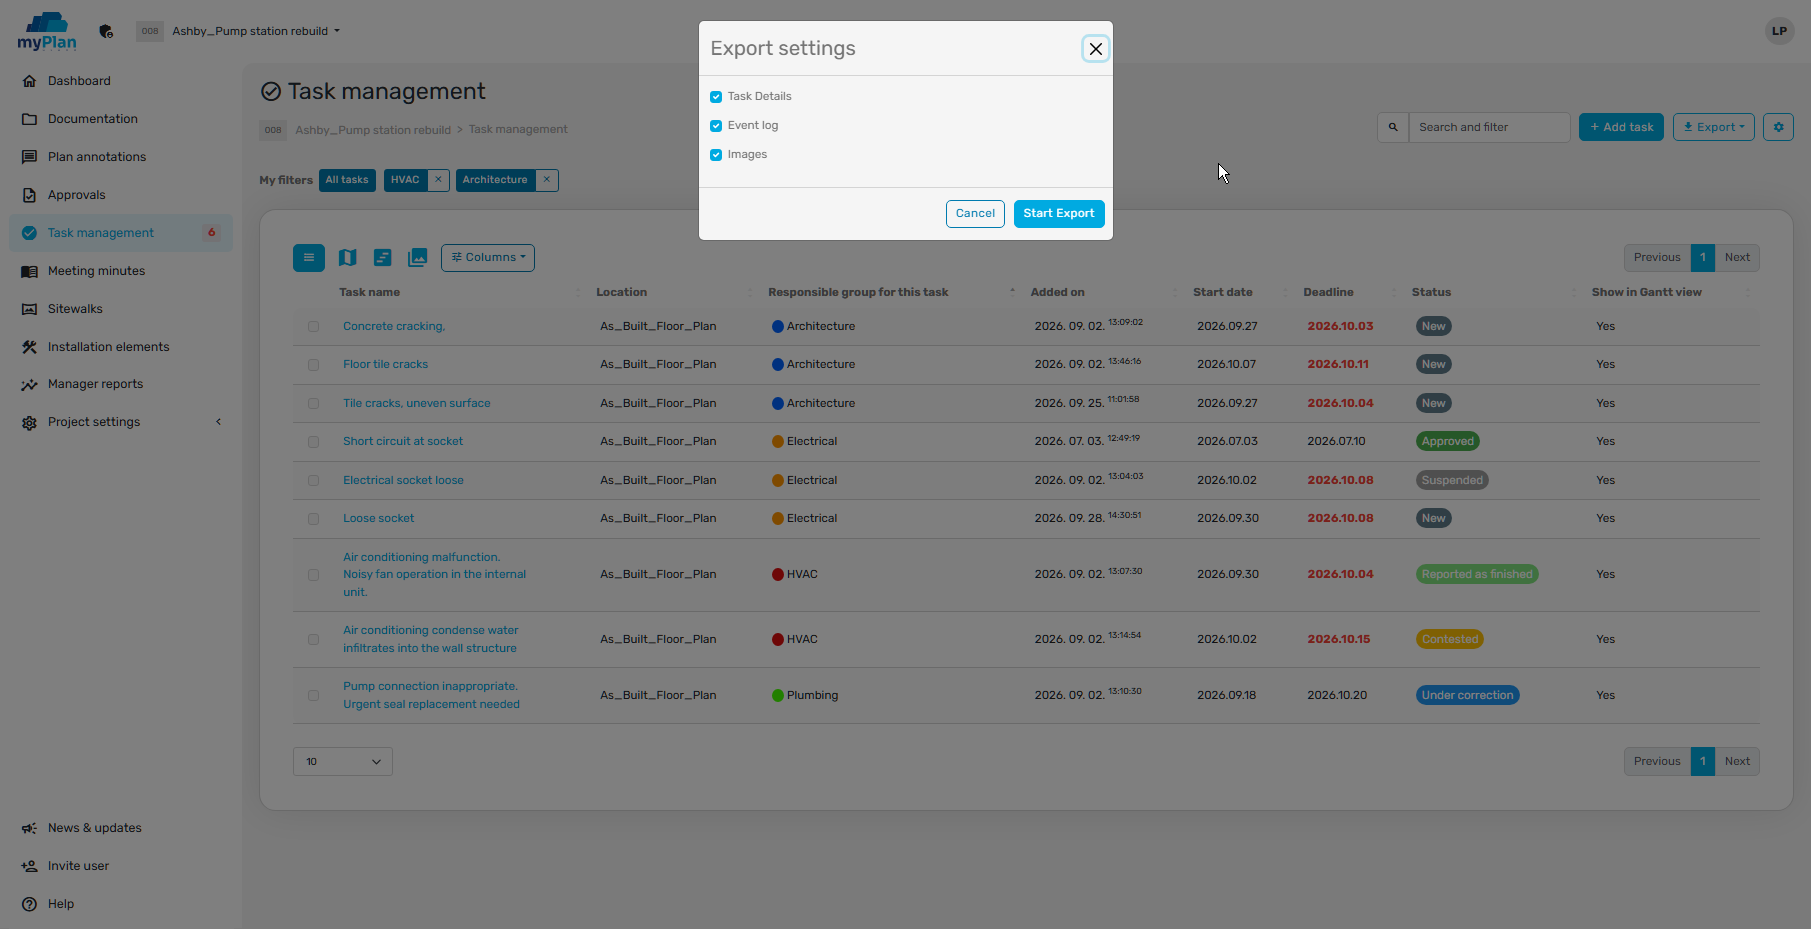Toggle the Event log checkbox
The height and width of the screenshot is (929, 1811).
coord(716,126)
